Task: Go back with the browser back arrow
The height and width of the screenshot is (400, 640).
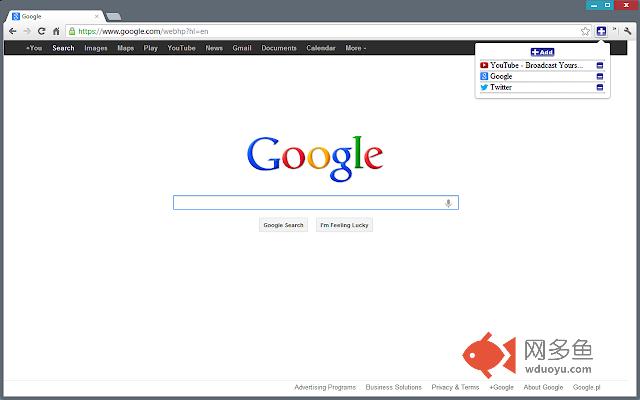Action: pos(13,31)
